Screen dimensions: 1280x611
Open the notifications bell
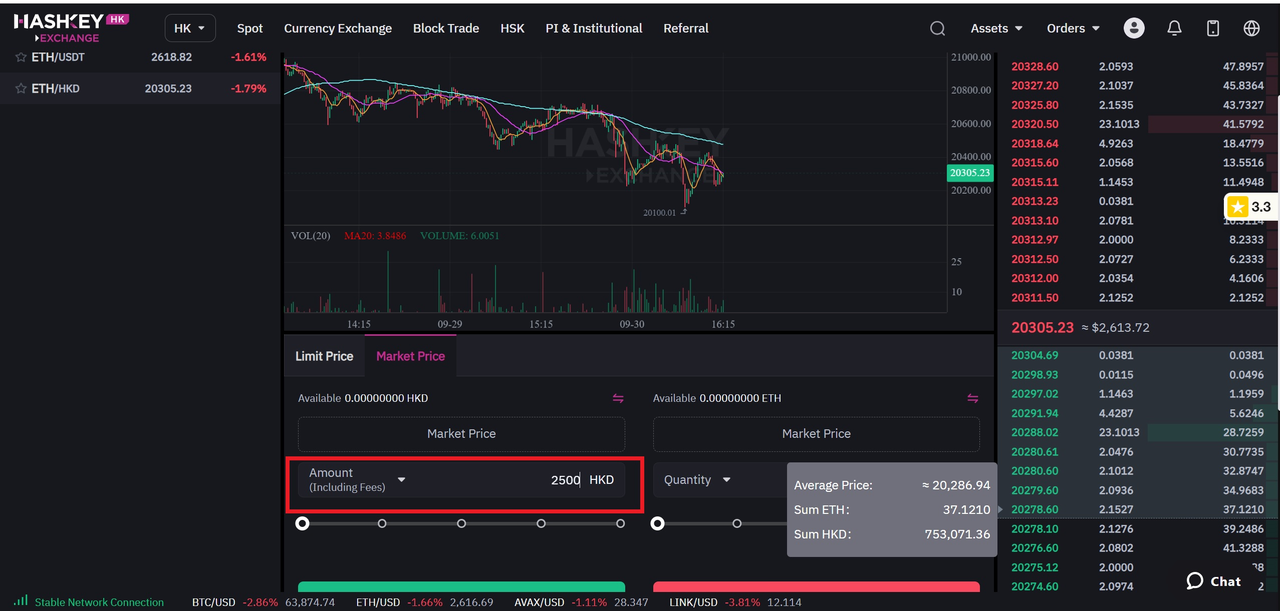(1174, 29)
